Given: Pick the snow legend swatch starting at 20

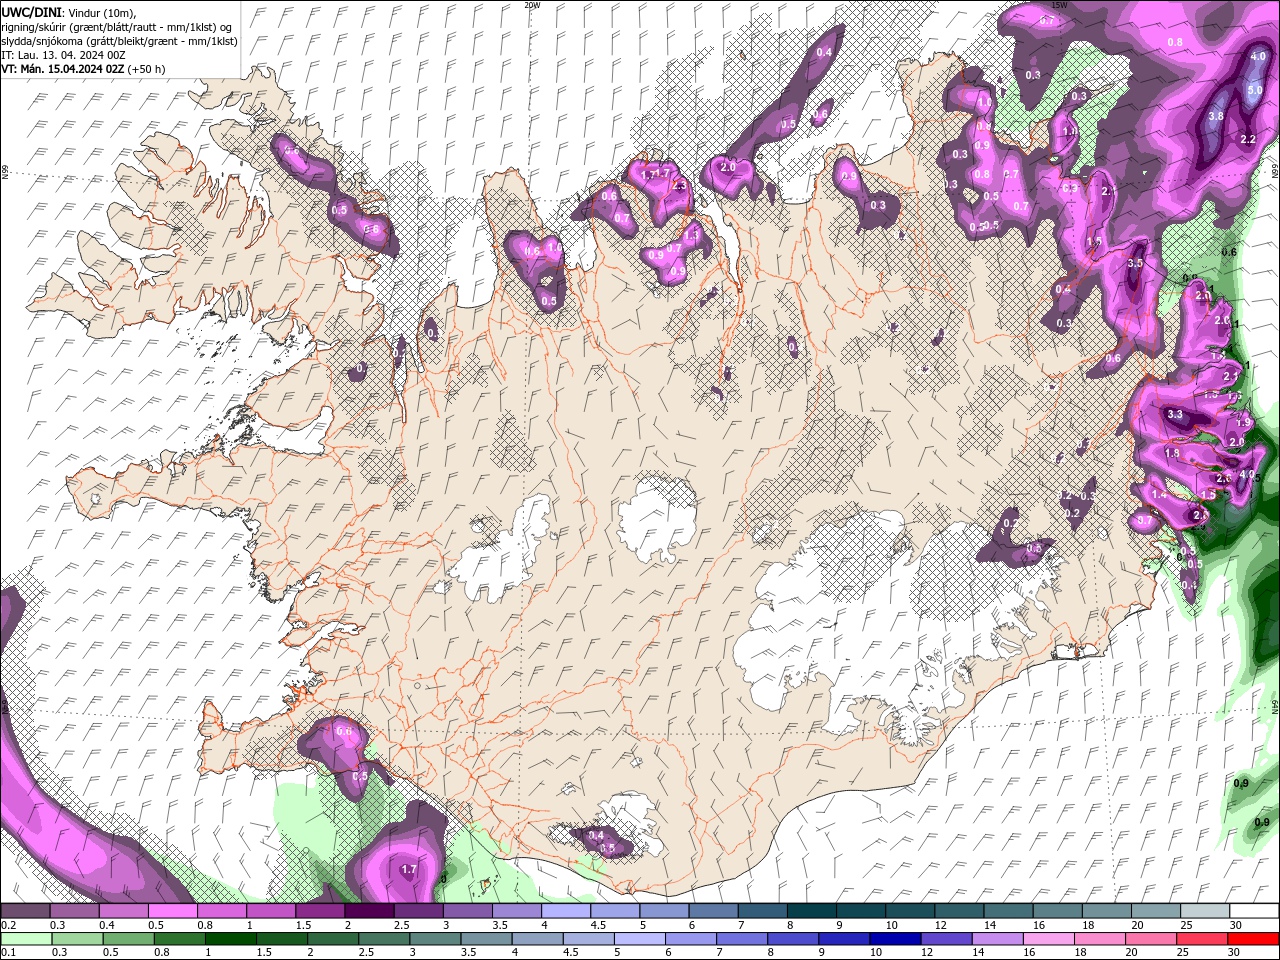Looking at the screenshot, I should 1154,911.
